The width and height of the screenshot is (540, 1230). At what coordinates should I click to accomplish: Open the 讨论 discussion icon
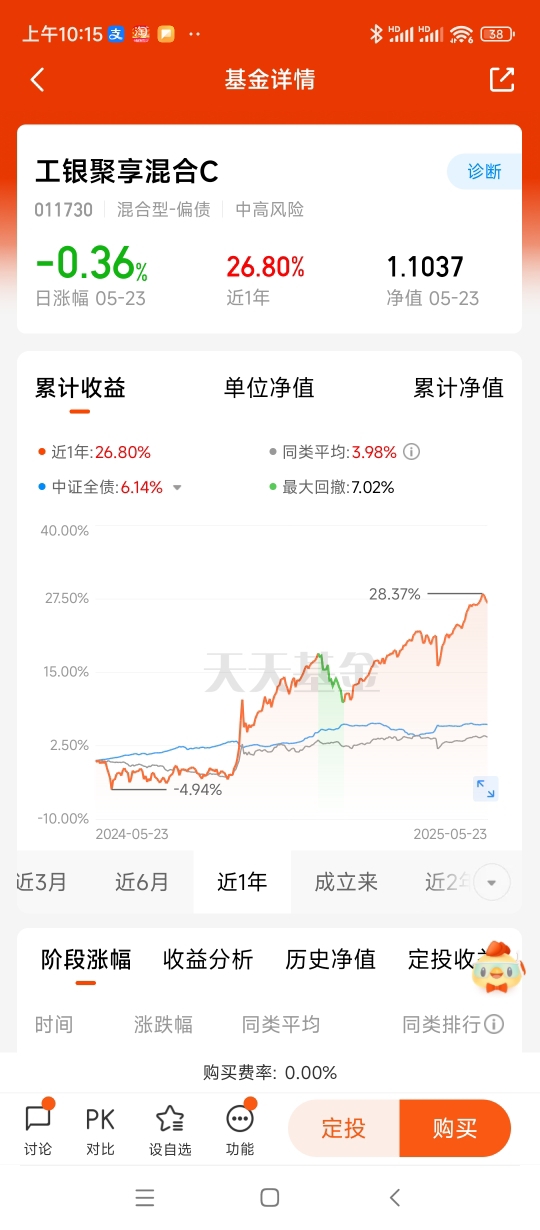click(38, 1130)
